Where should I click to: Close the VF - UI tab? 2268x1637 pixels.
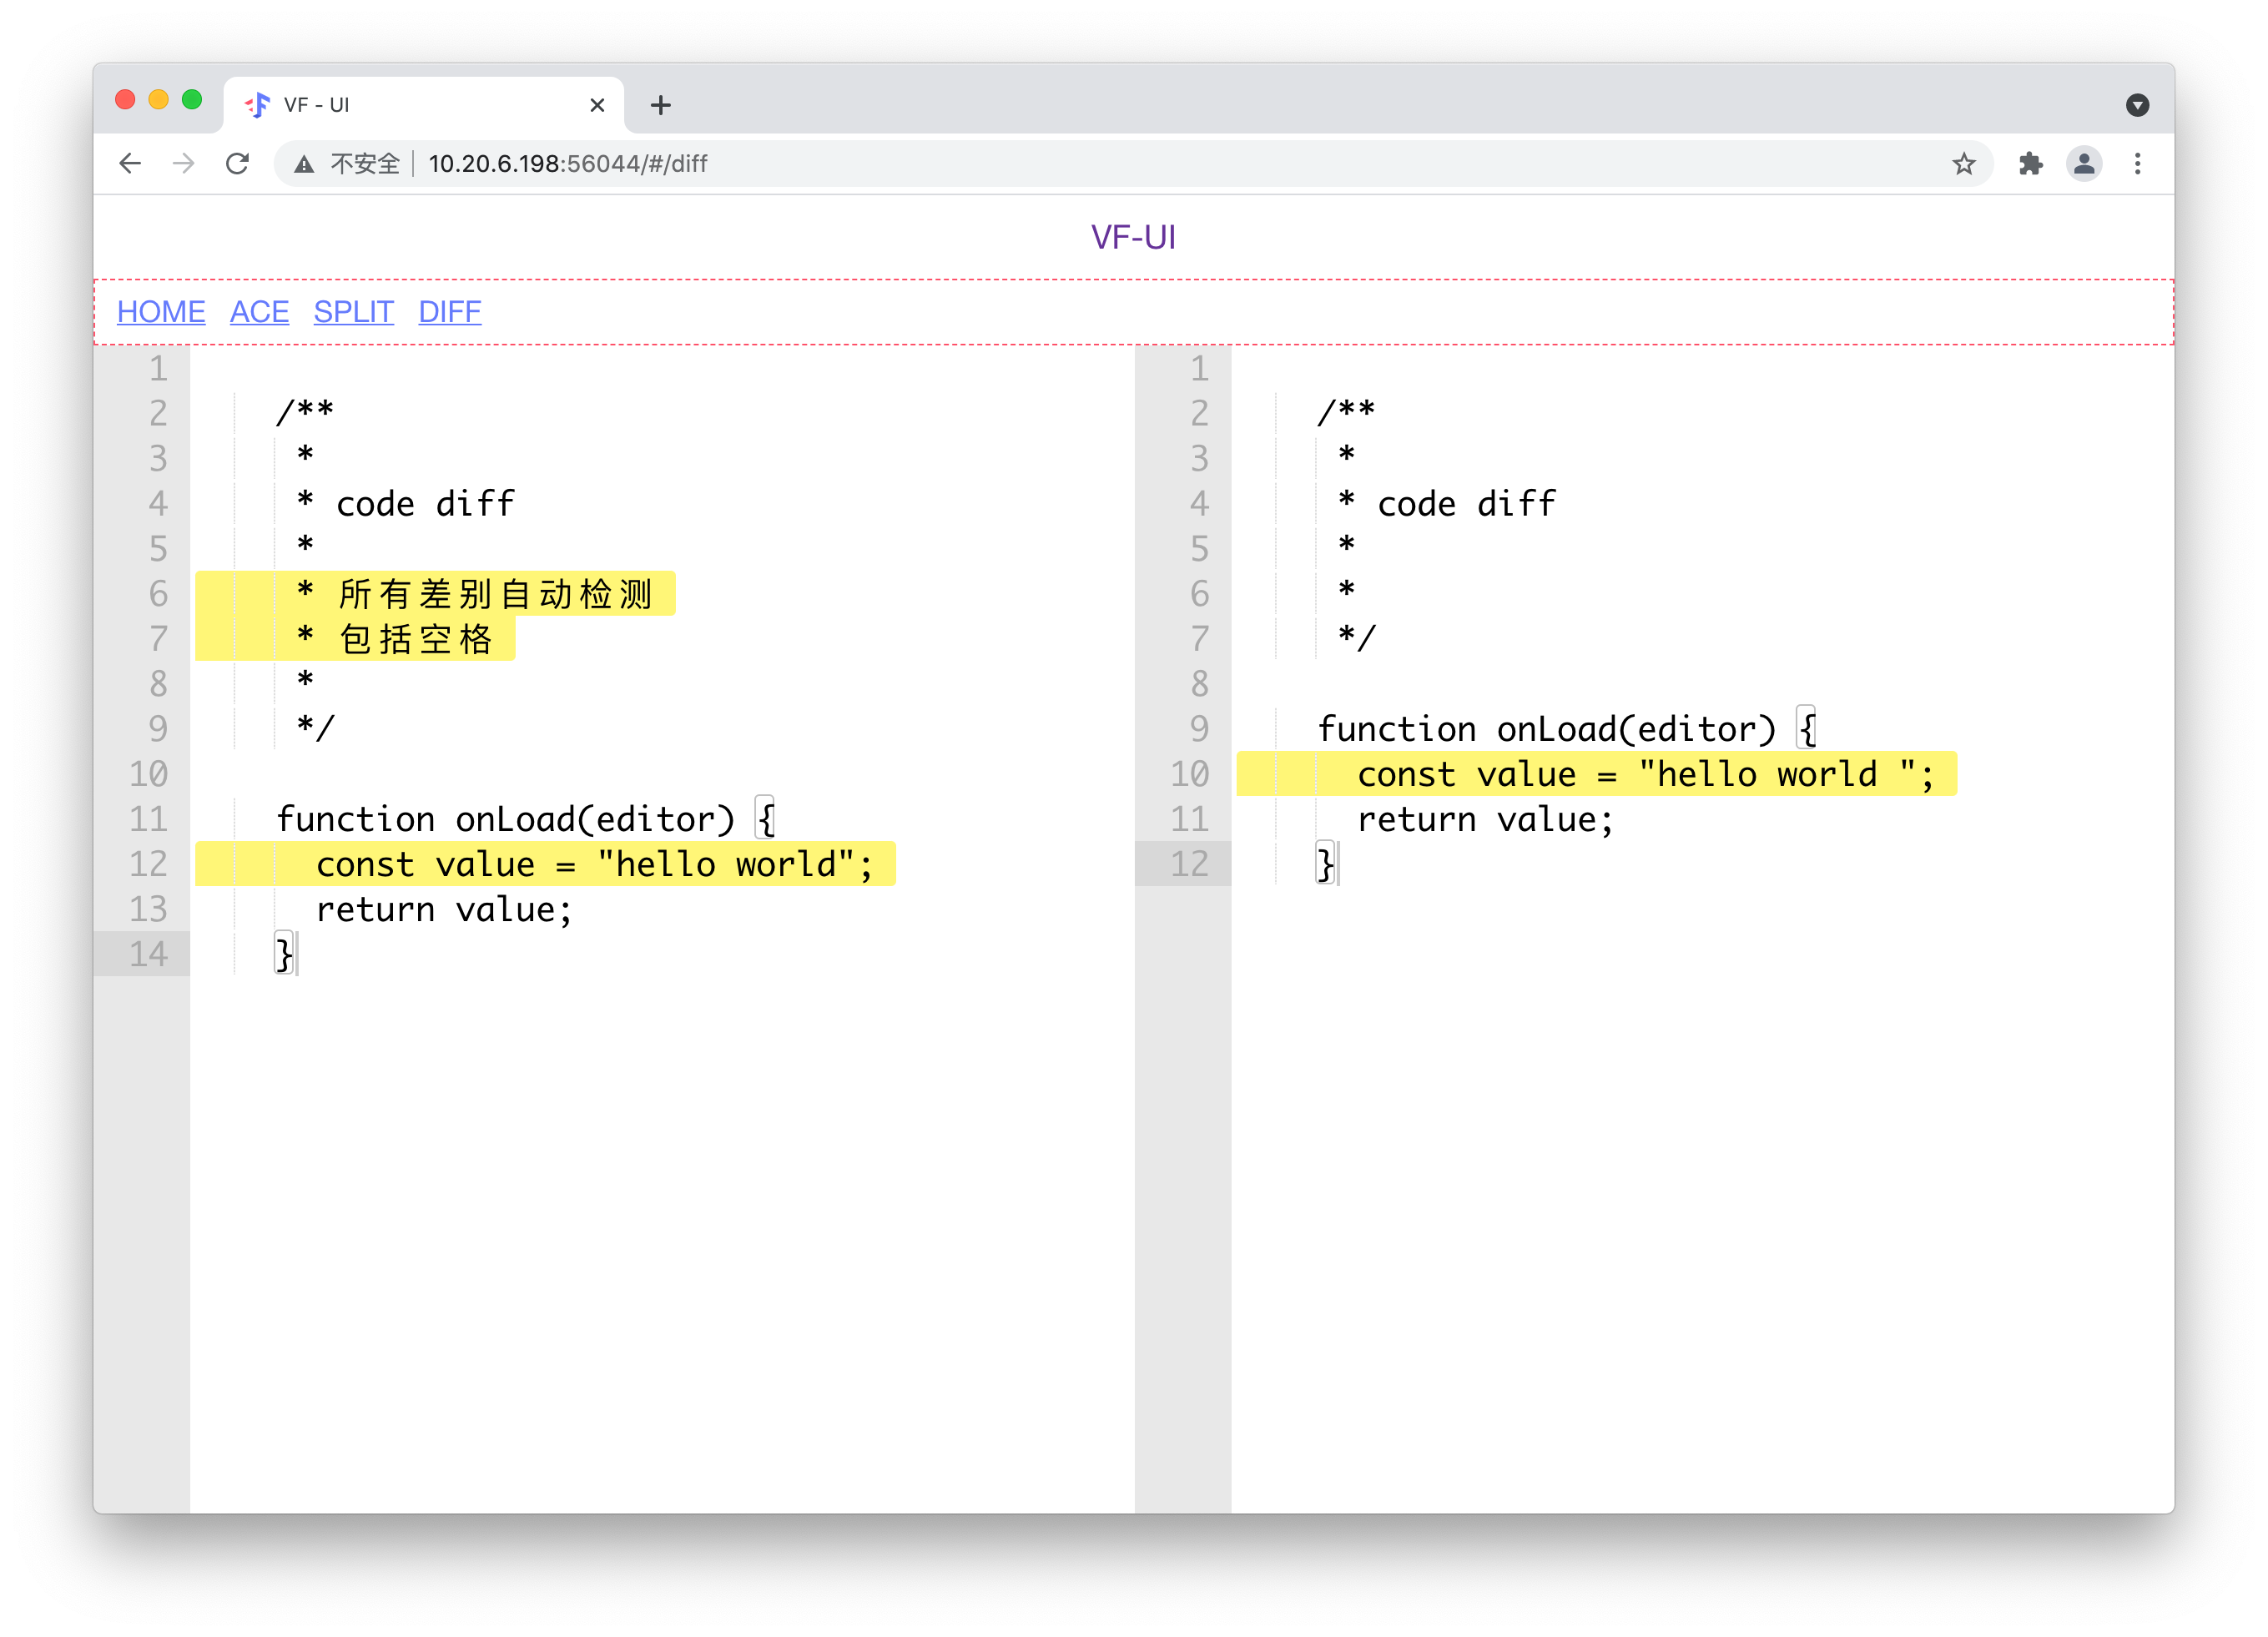point(597,105)
